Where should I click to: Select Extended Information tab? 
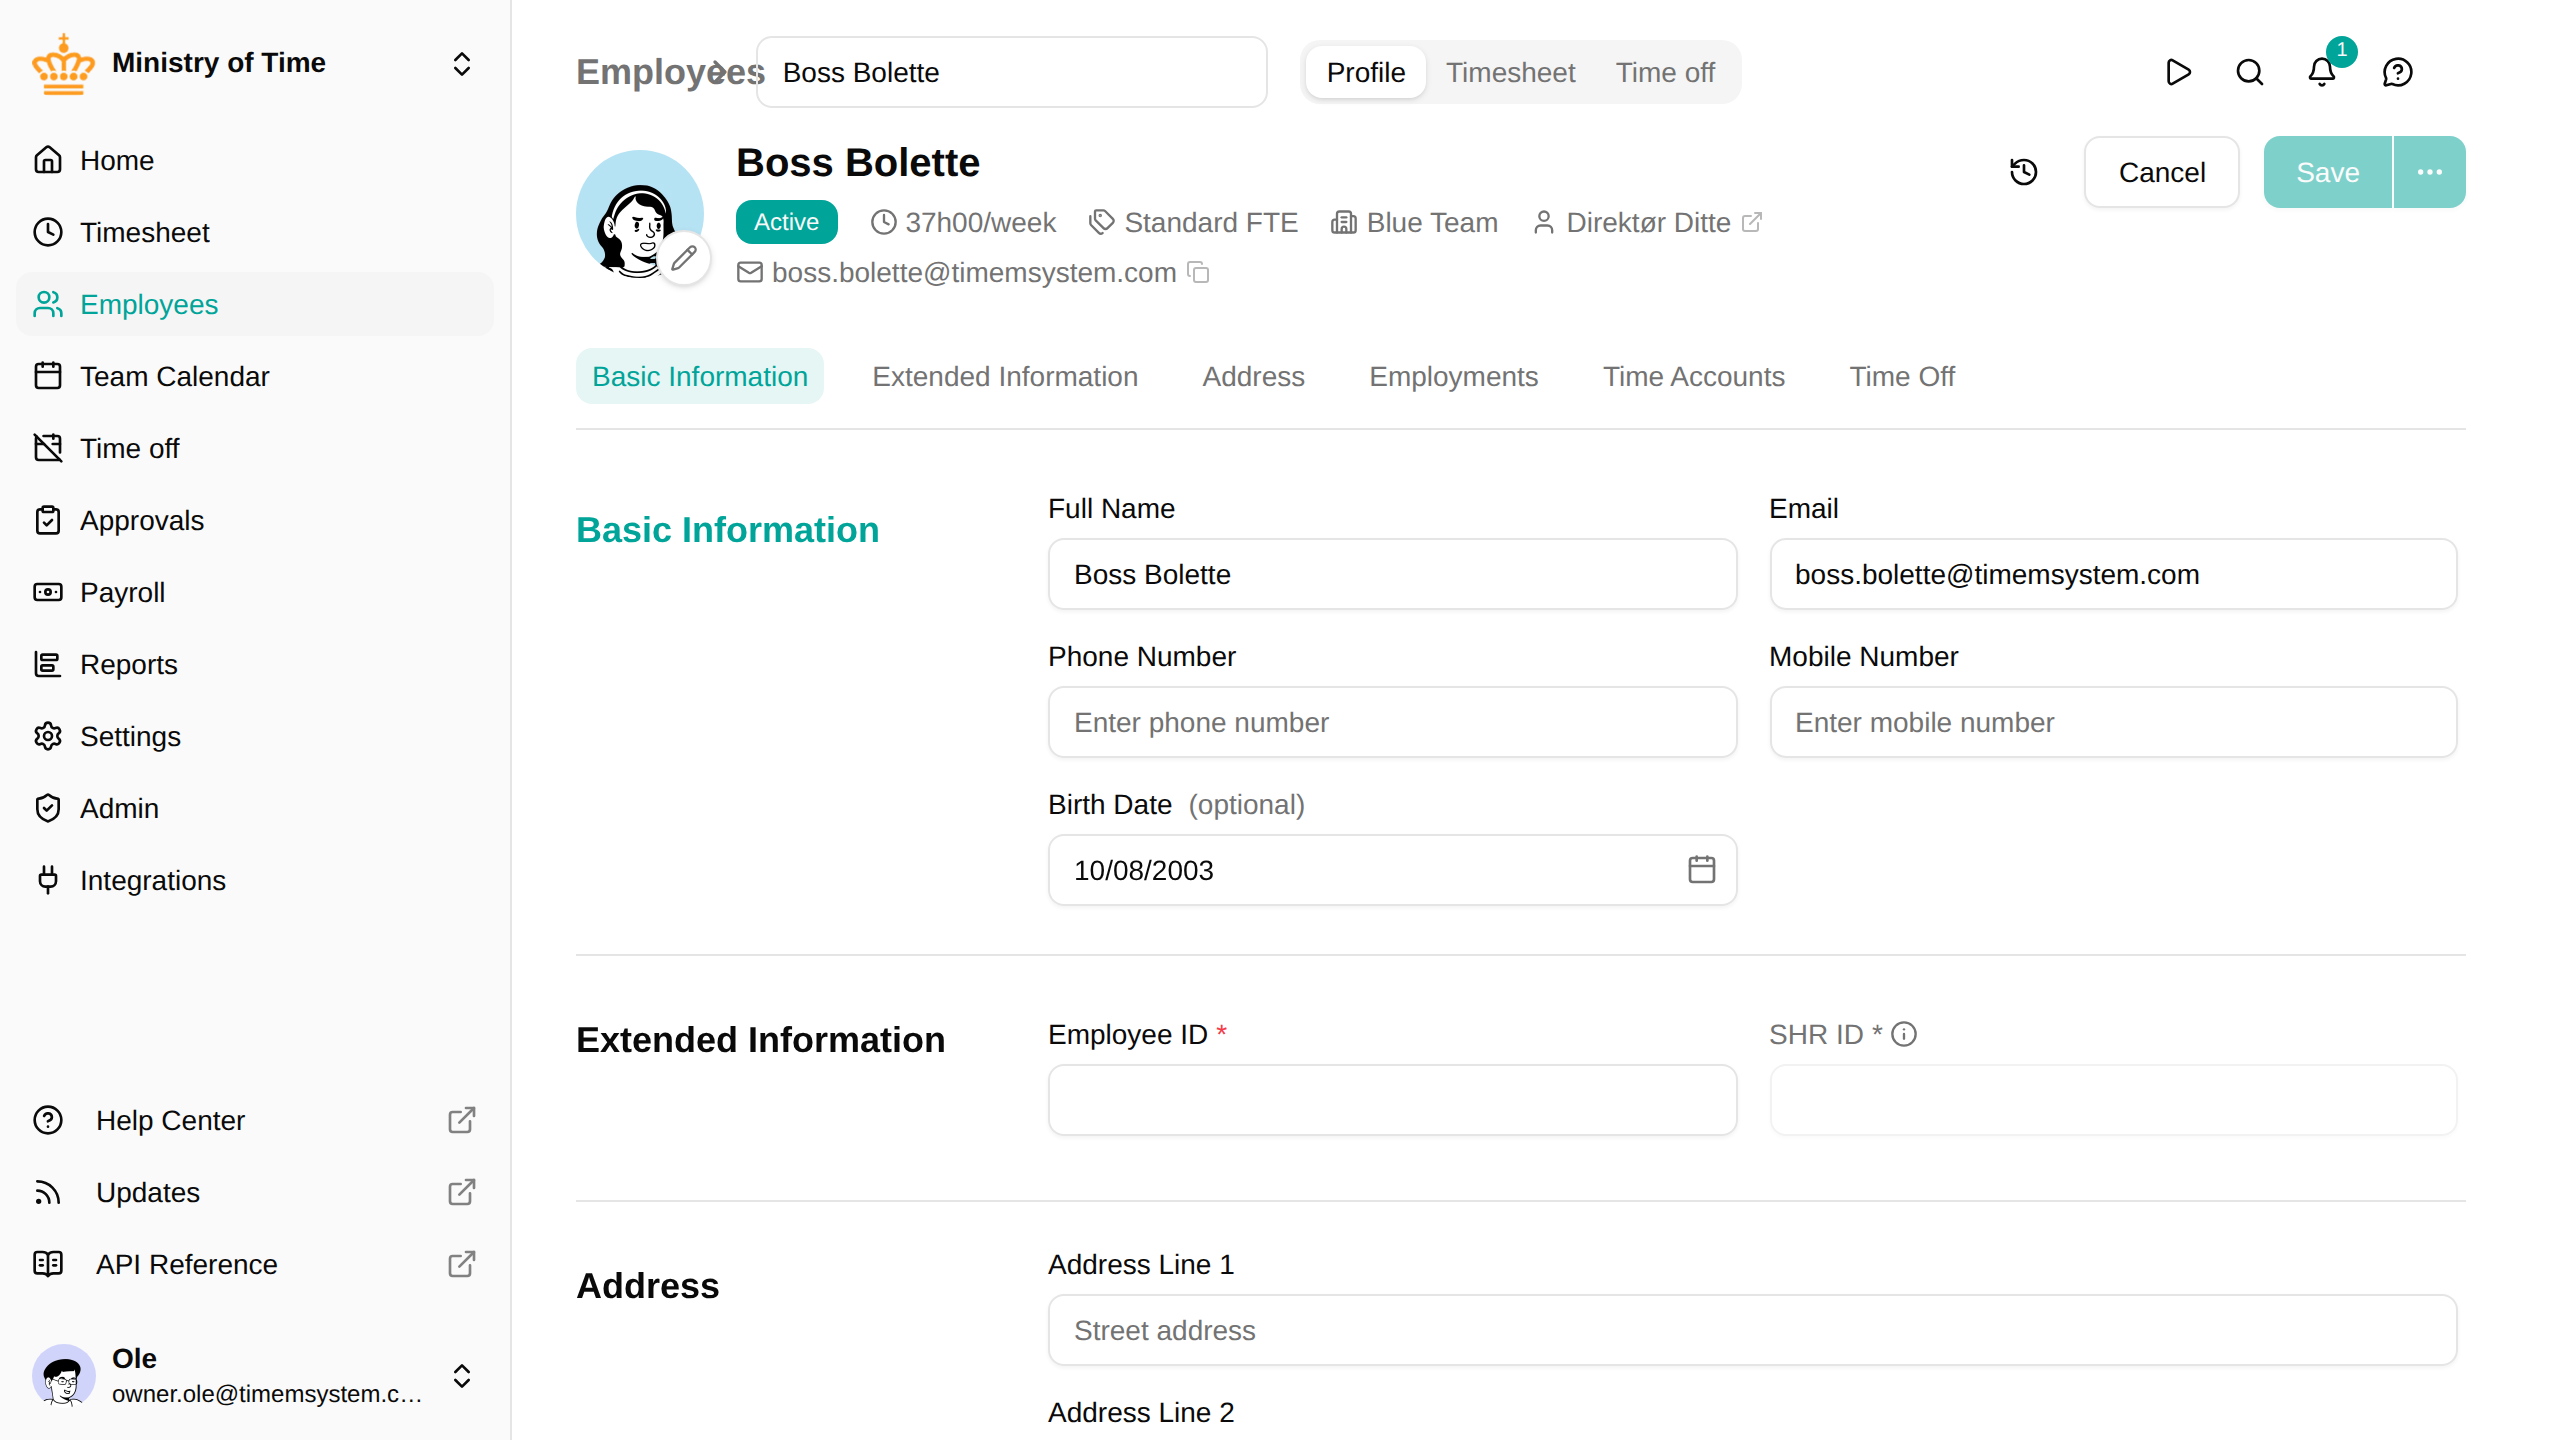click(x=1005, y=376)
